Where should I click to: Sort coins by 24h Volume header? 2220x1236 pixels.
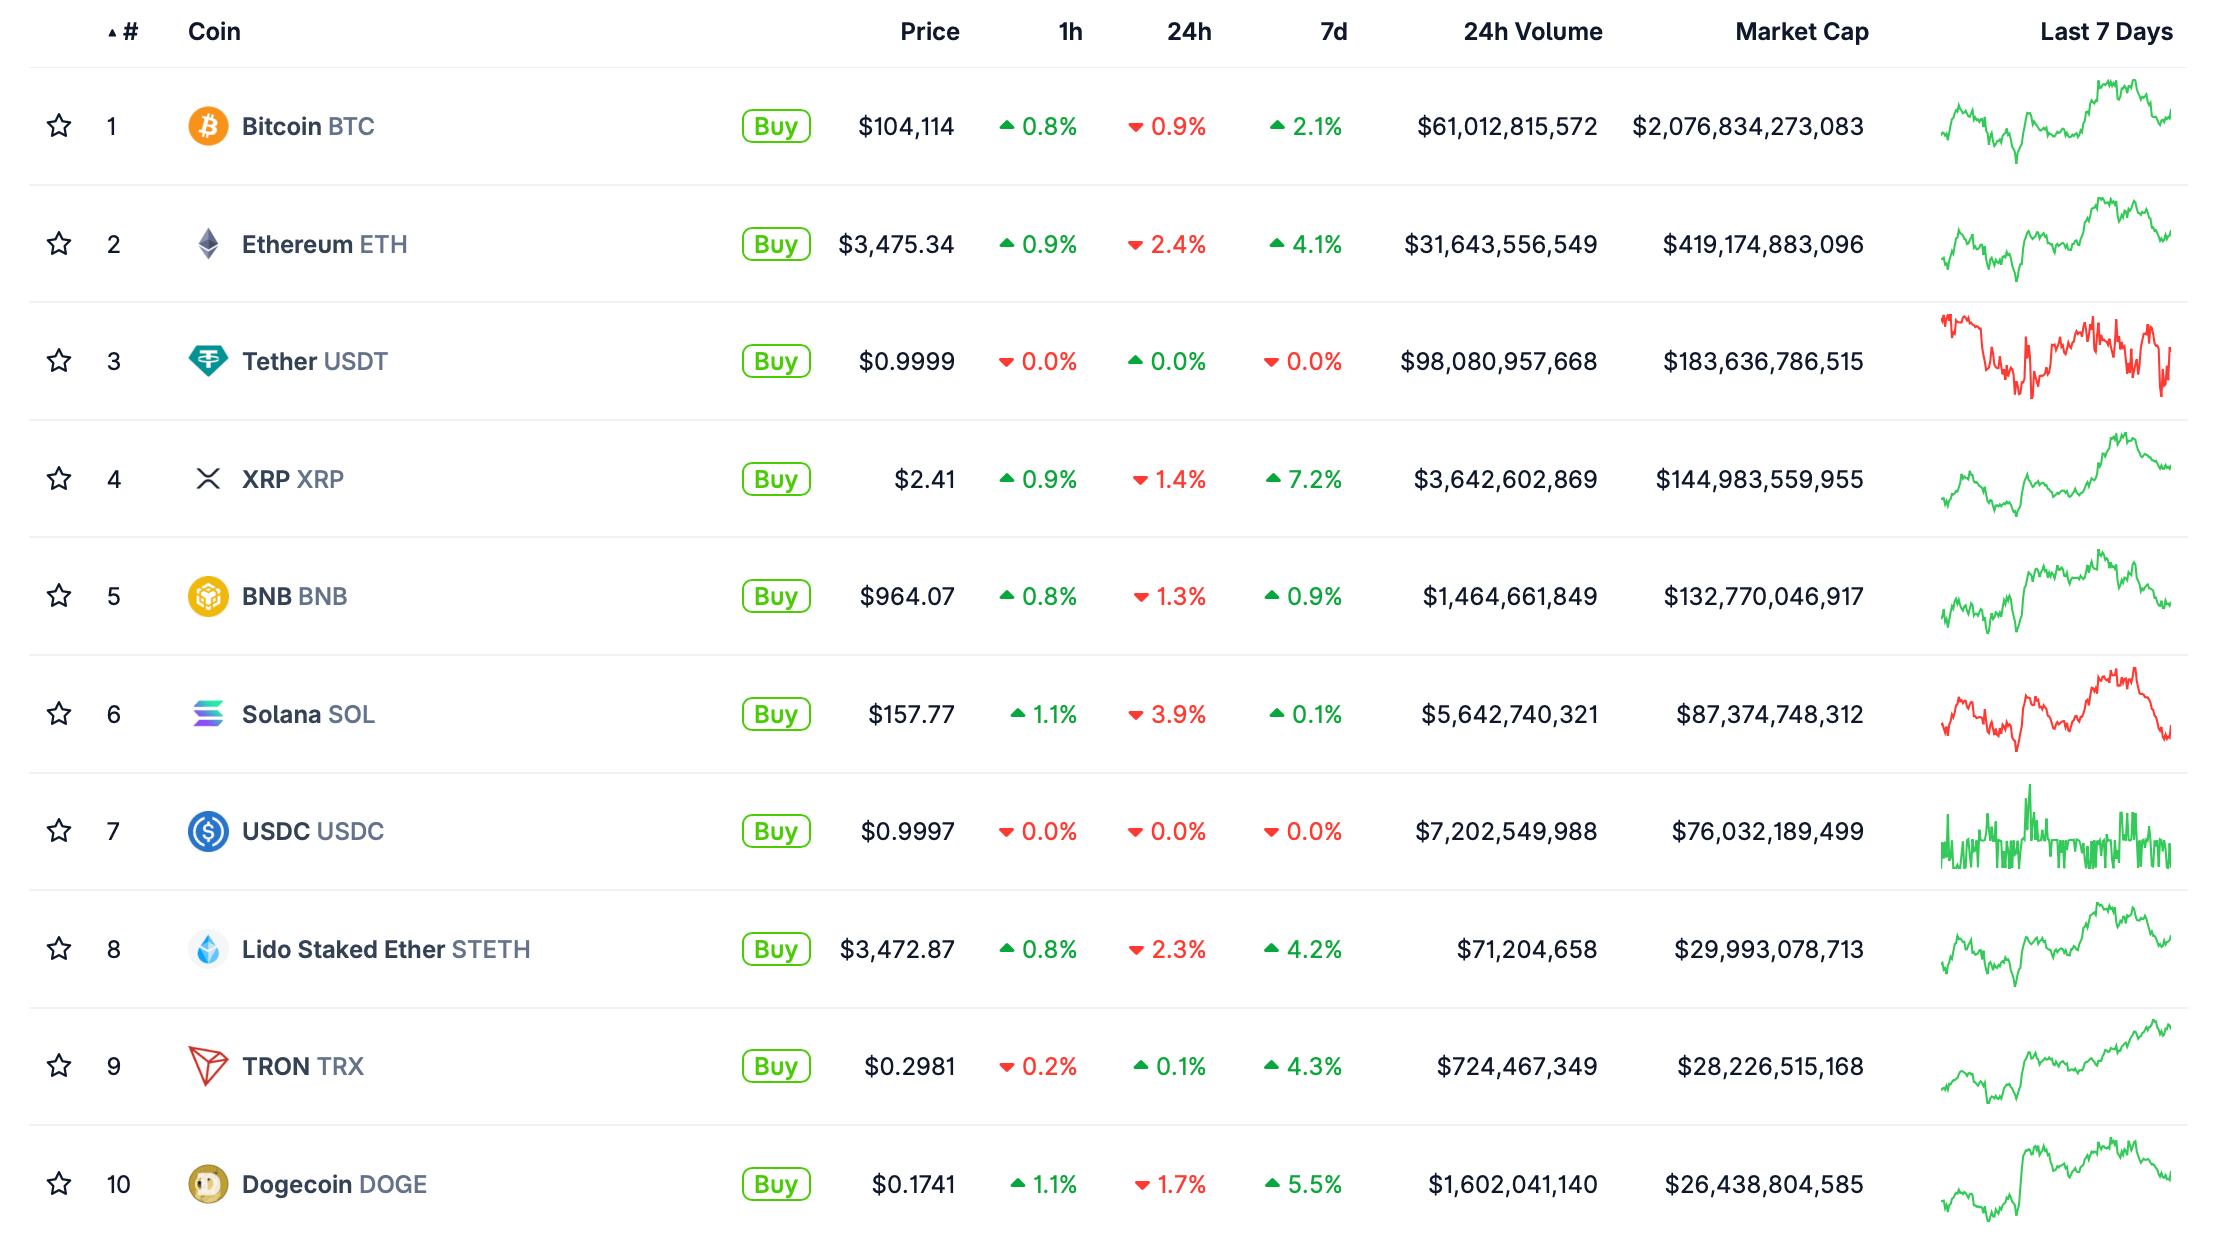(1532, 32)
